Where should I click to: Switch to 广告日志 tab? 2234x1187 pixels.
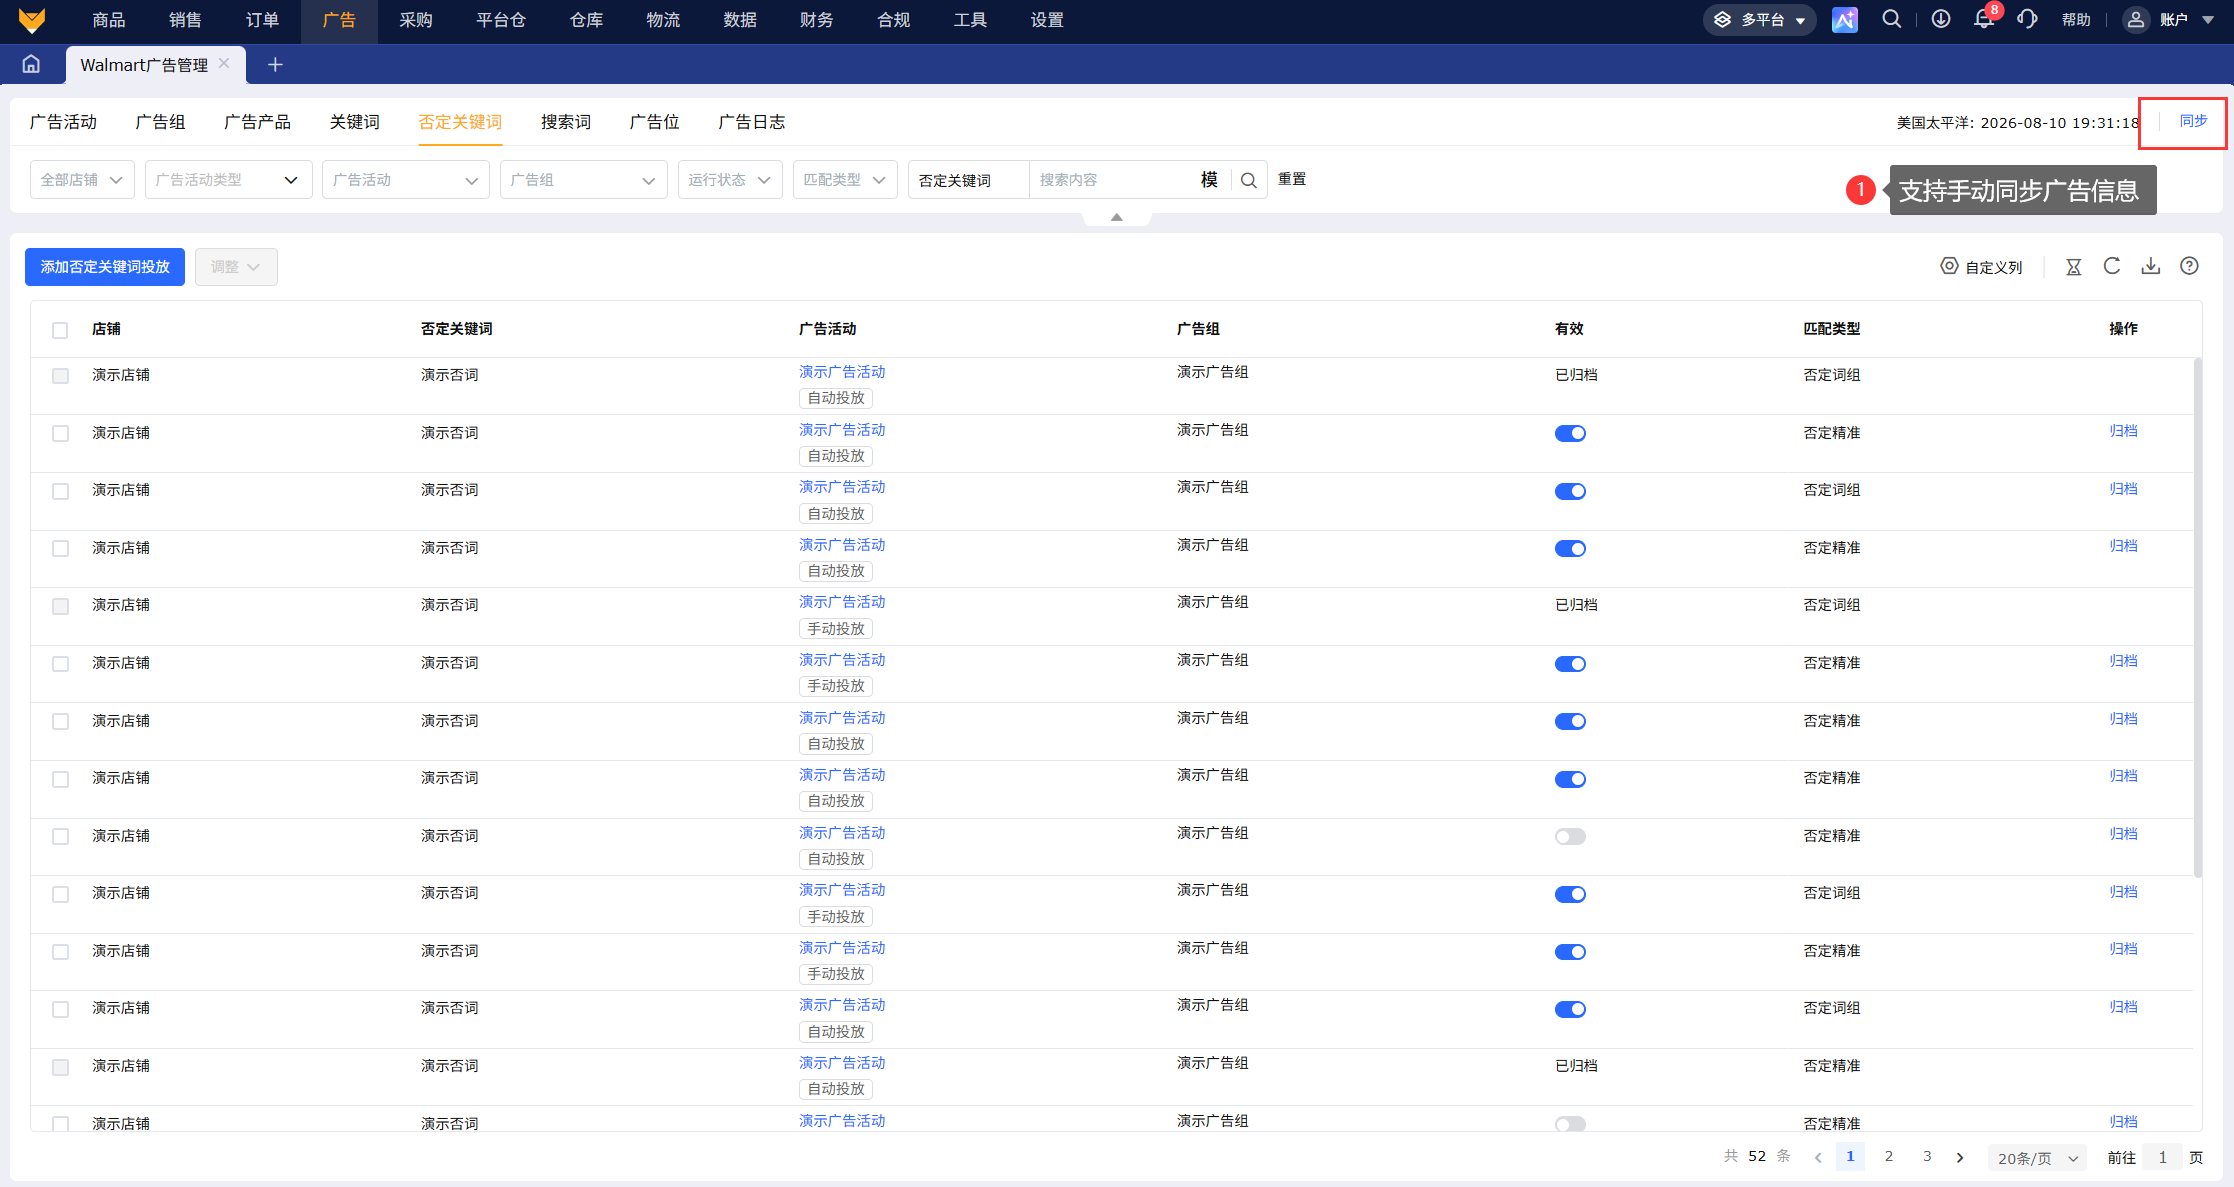pos(751,122)
